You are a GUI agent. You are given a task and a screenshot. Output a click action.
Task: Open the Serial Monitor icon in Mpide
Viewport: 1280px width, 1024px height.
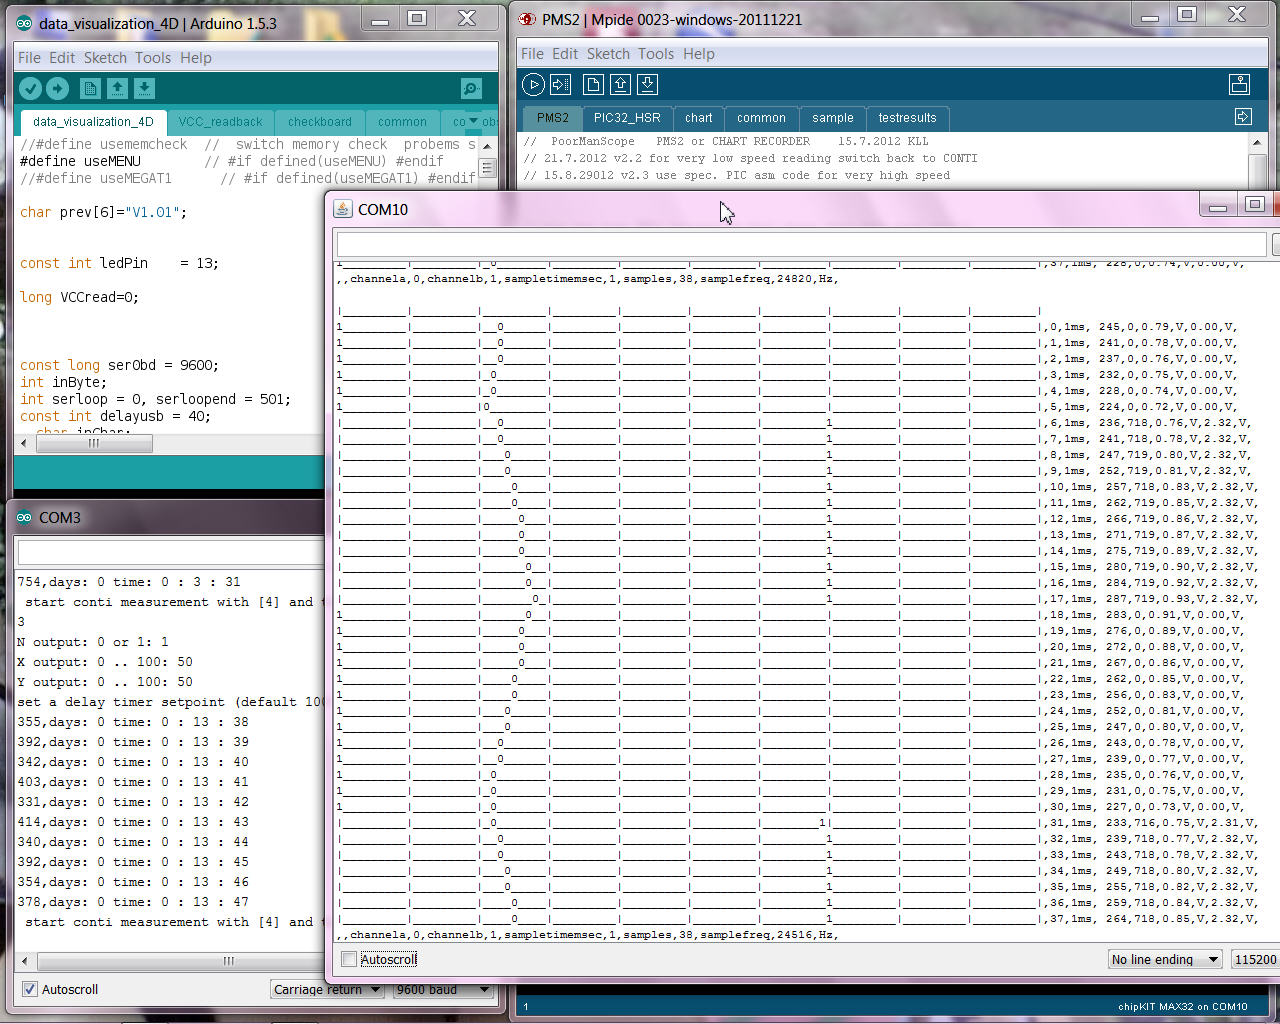[1239, 85]
